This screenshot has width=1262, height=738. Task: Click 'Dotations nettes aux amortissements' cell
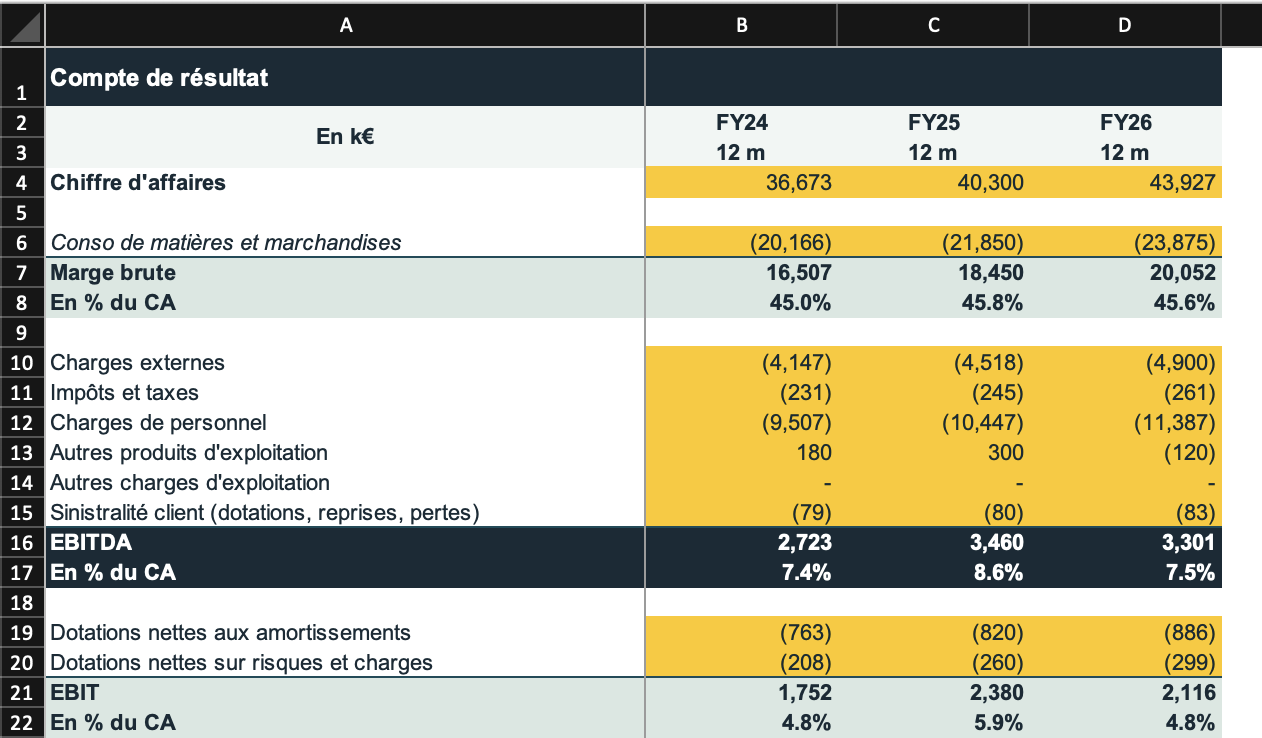(345, 633)
